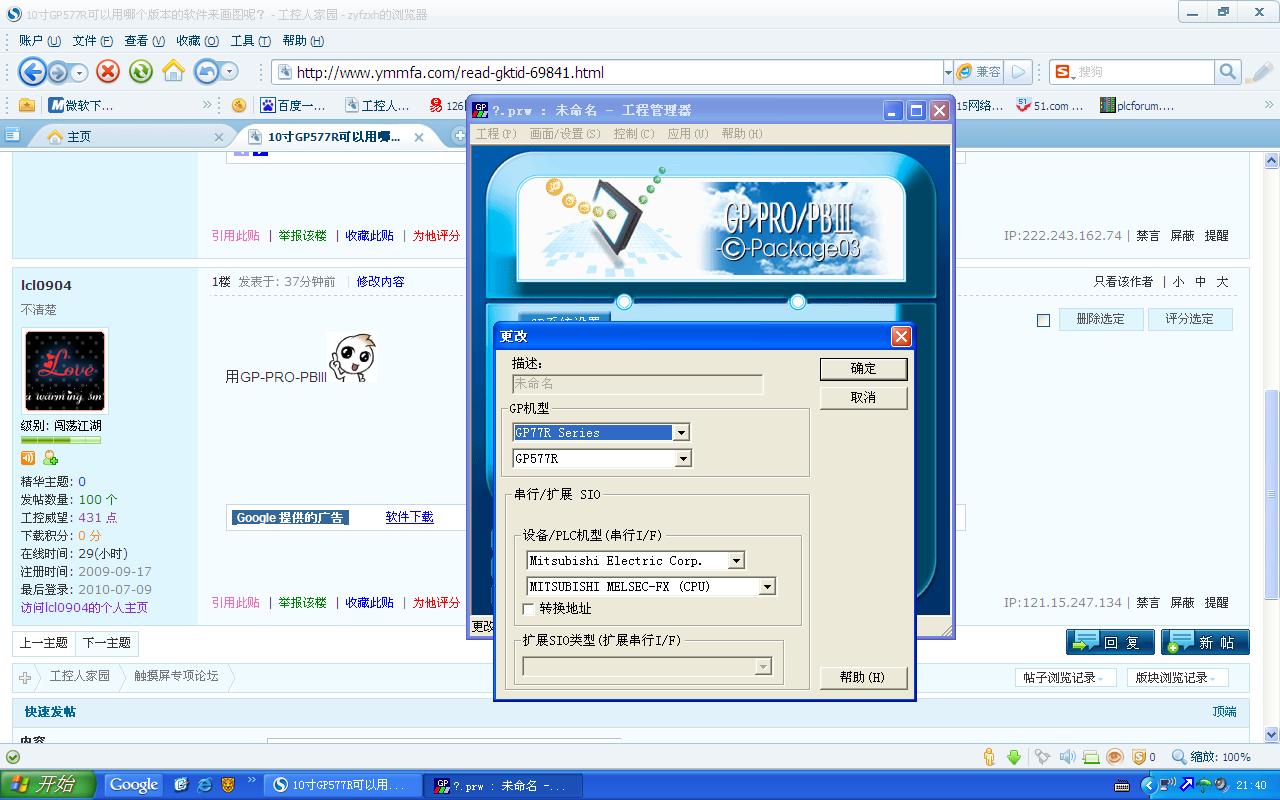Enable the 转换地址 checkbox
Viewport: 1280px width, 800px height.
(x=529, y=608)
